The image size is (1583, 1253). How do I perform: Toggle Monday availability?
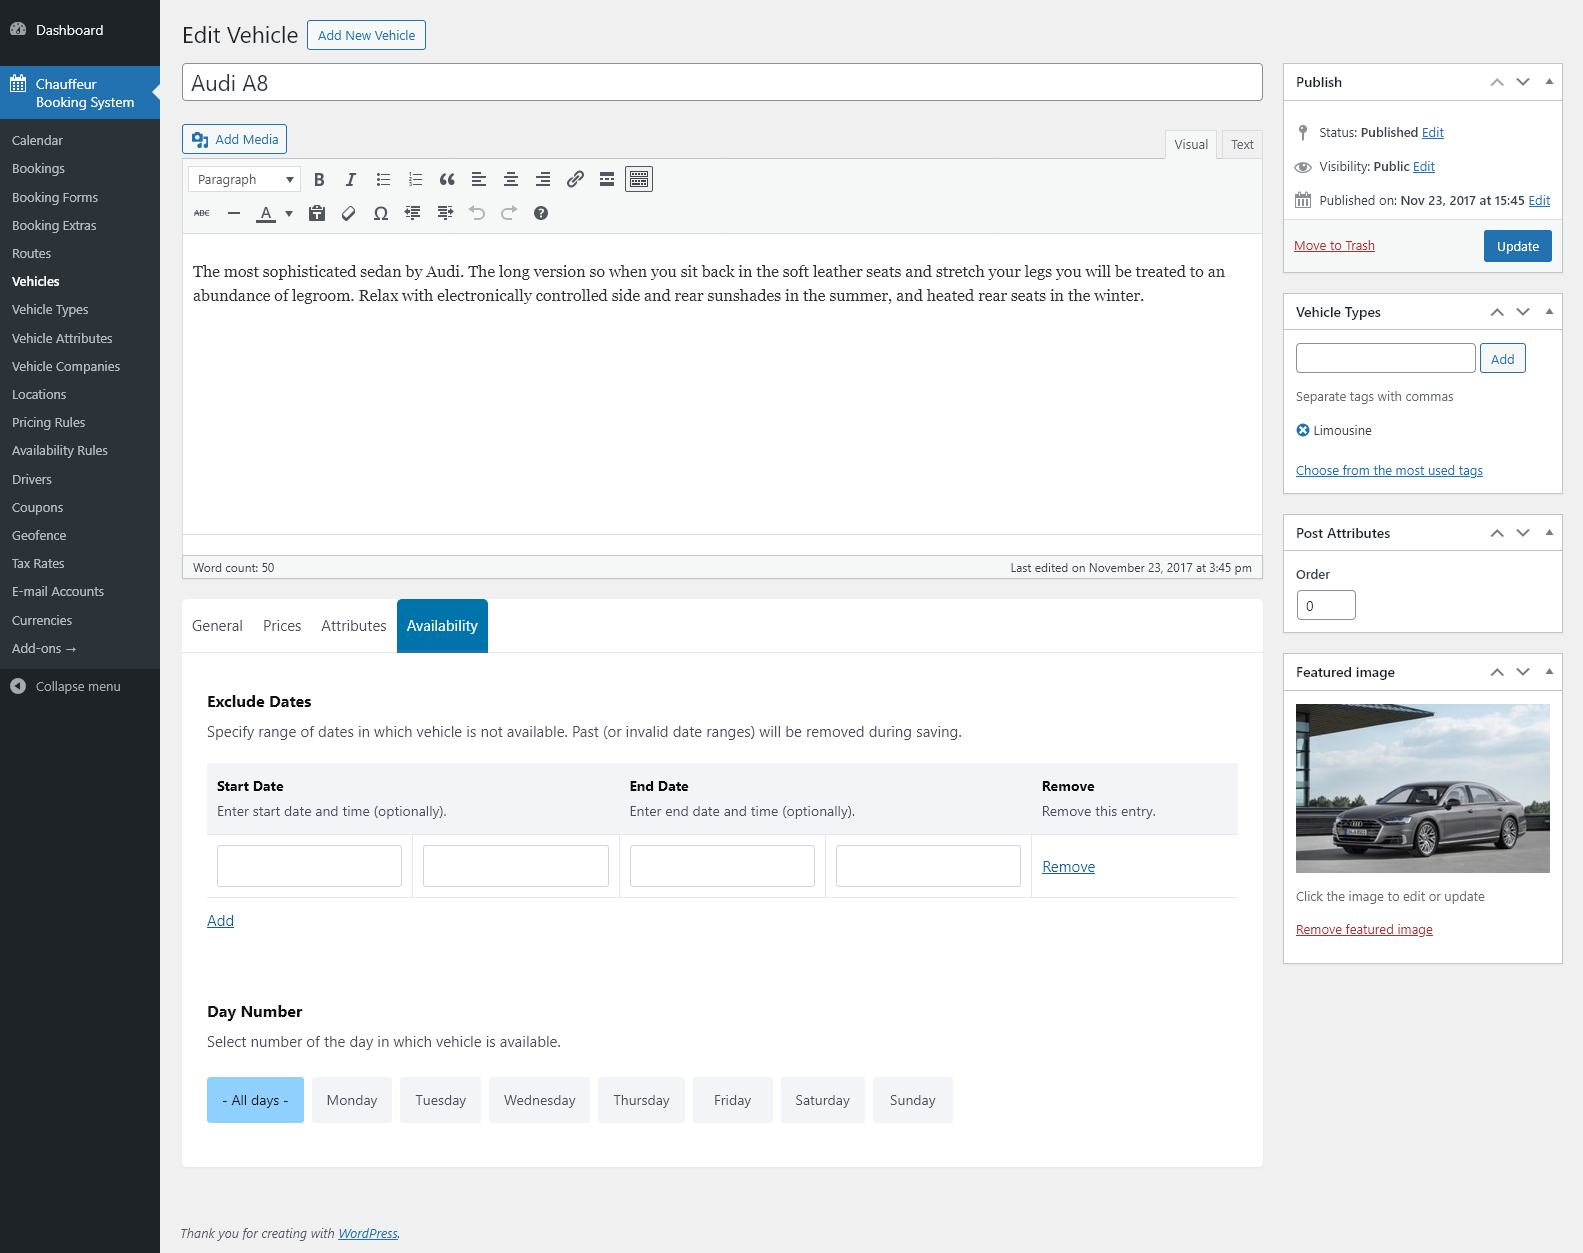click(x=352, y=1100)
